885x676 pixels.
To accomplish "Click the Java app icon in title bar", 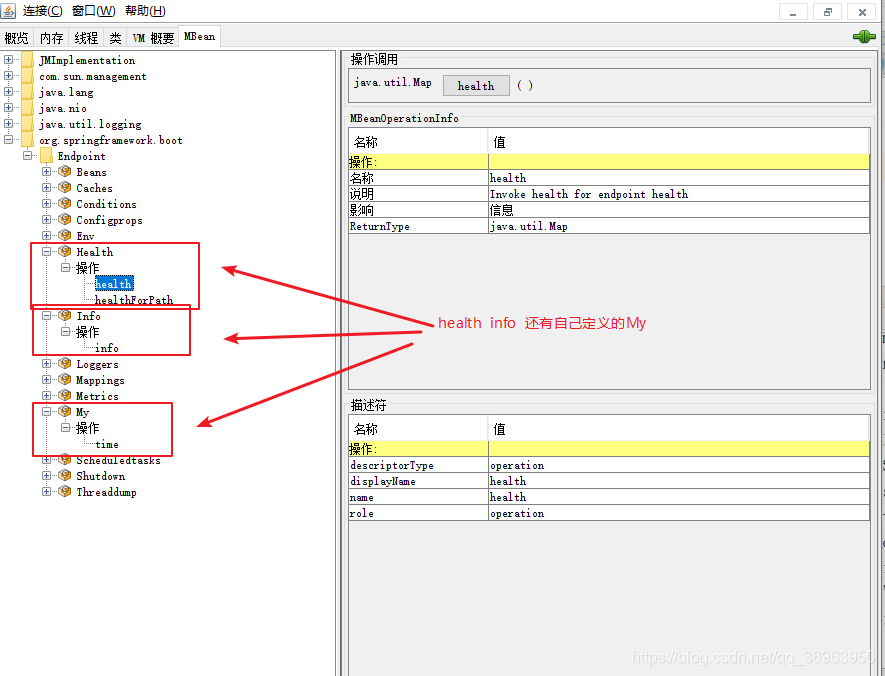I will pyautogui.click(x=8, y=10).
